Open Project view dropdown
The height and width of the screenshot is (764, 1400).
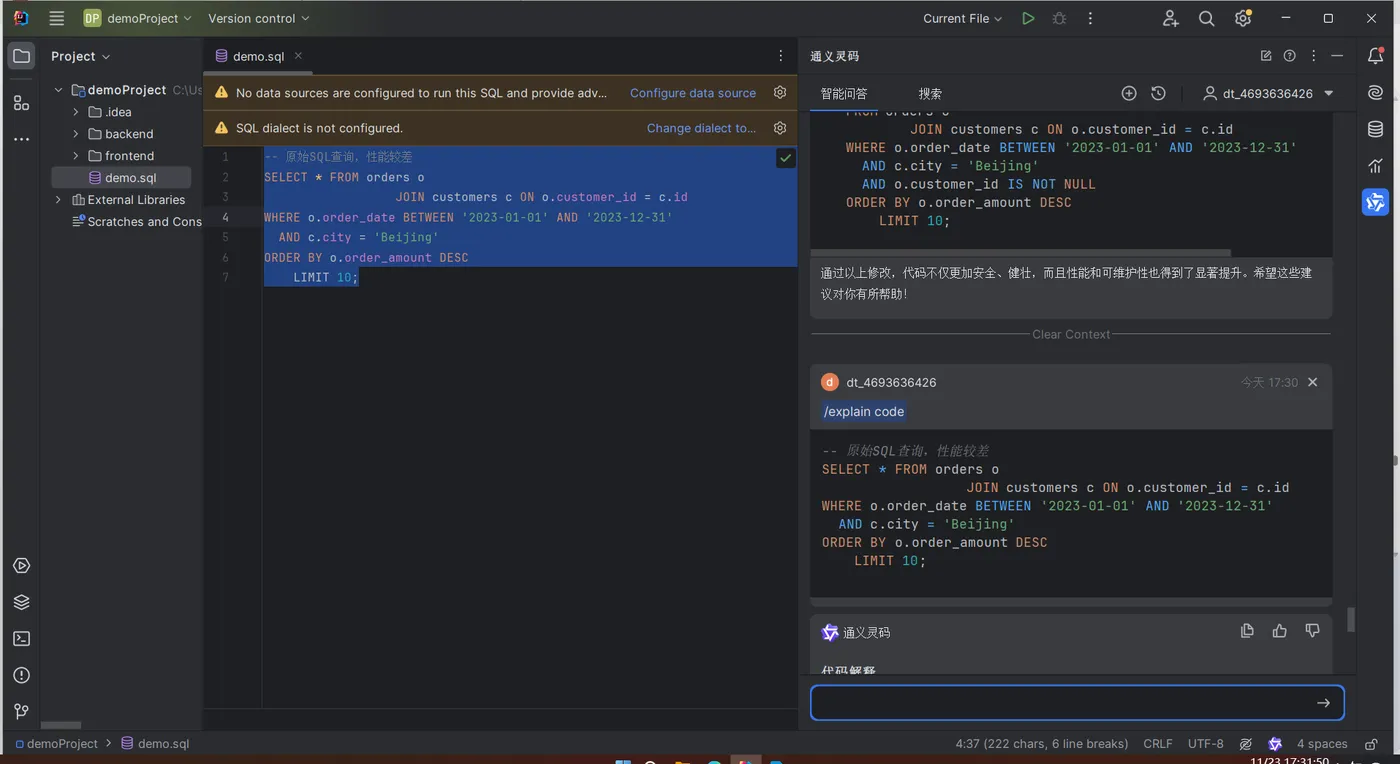pos(81,56)
